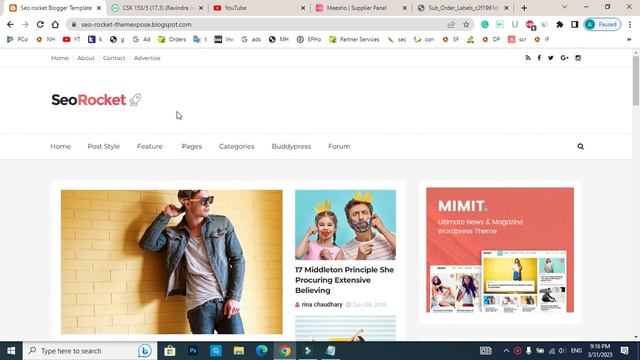
Task: Open author rina chaudhary link
Action: coord(322,304)
